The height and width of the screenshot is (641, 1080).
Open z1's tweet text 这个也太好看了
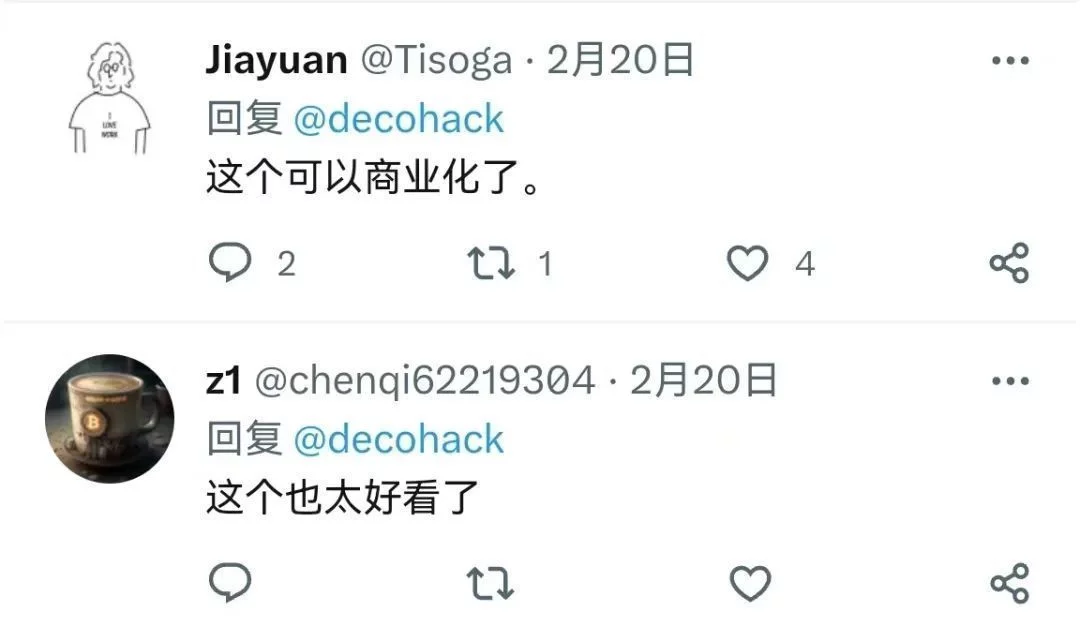pyautogui.click(x=342, y=497)
